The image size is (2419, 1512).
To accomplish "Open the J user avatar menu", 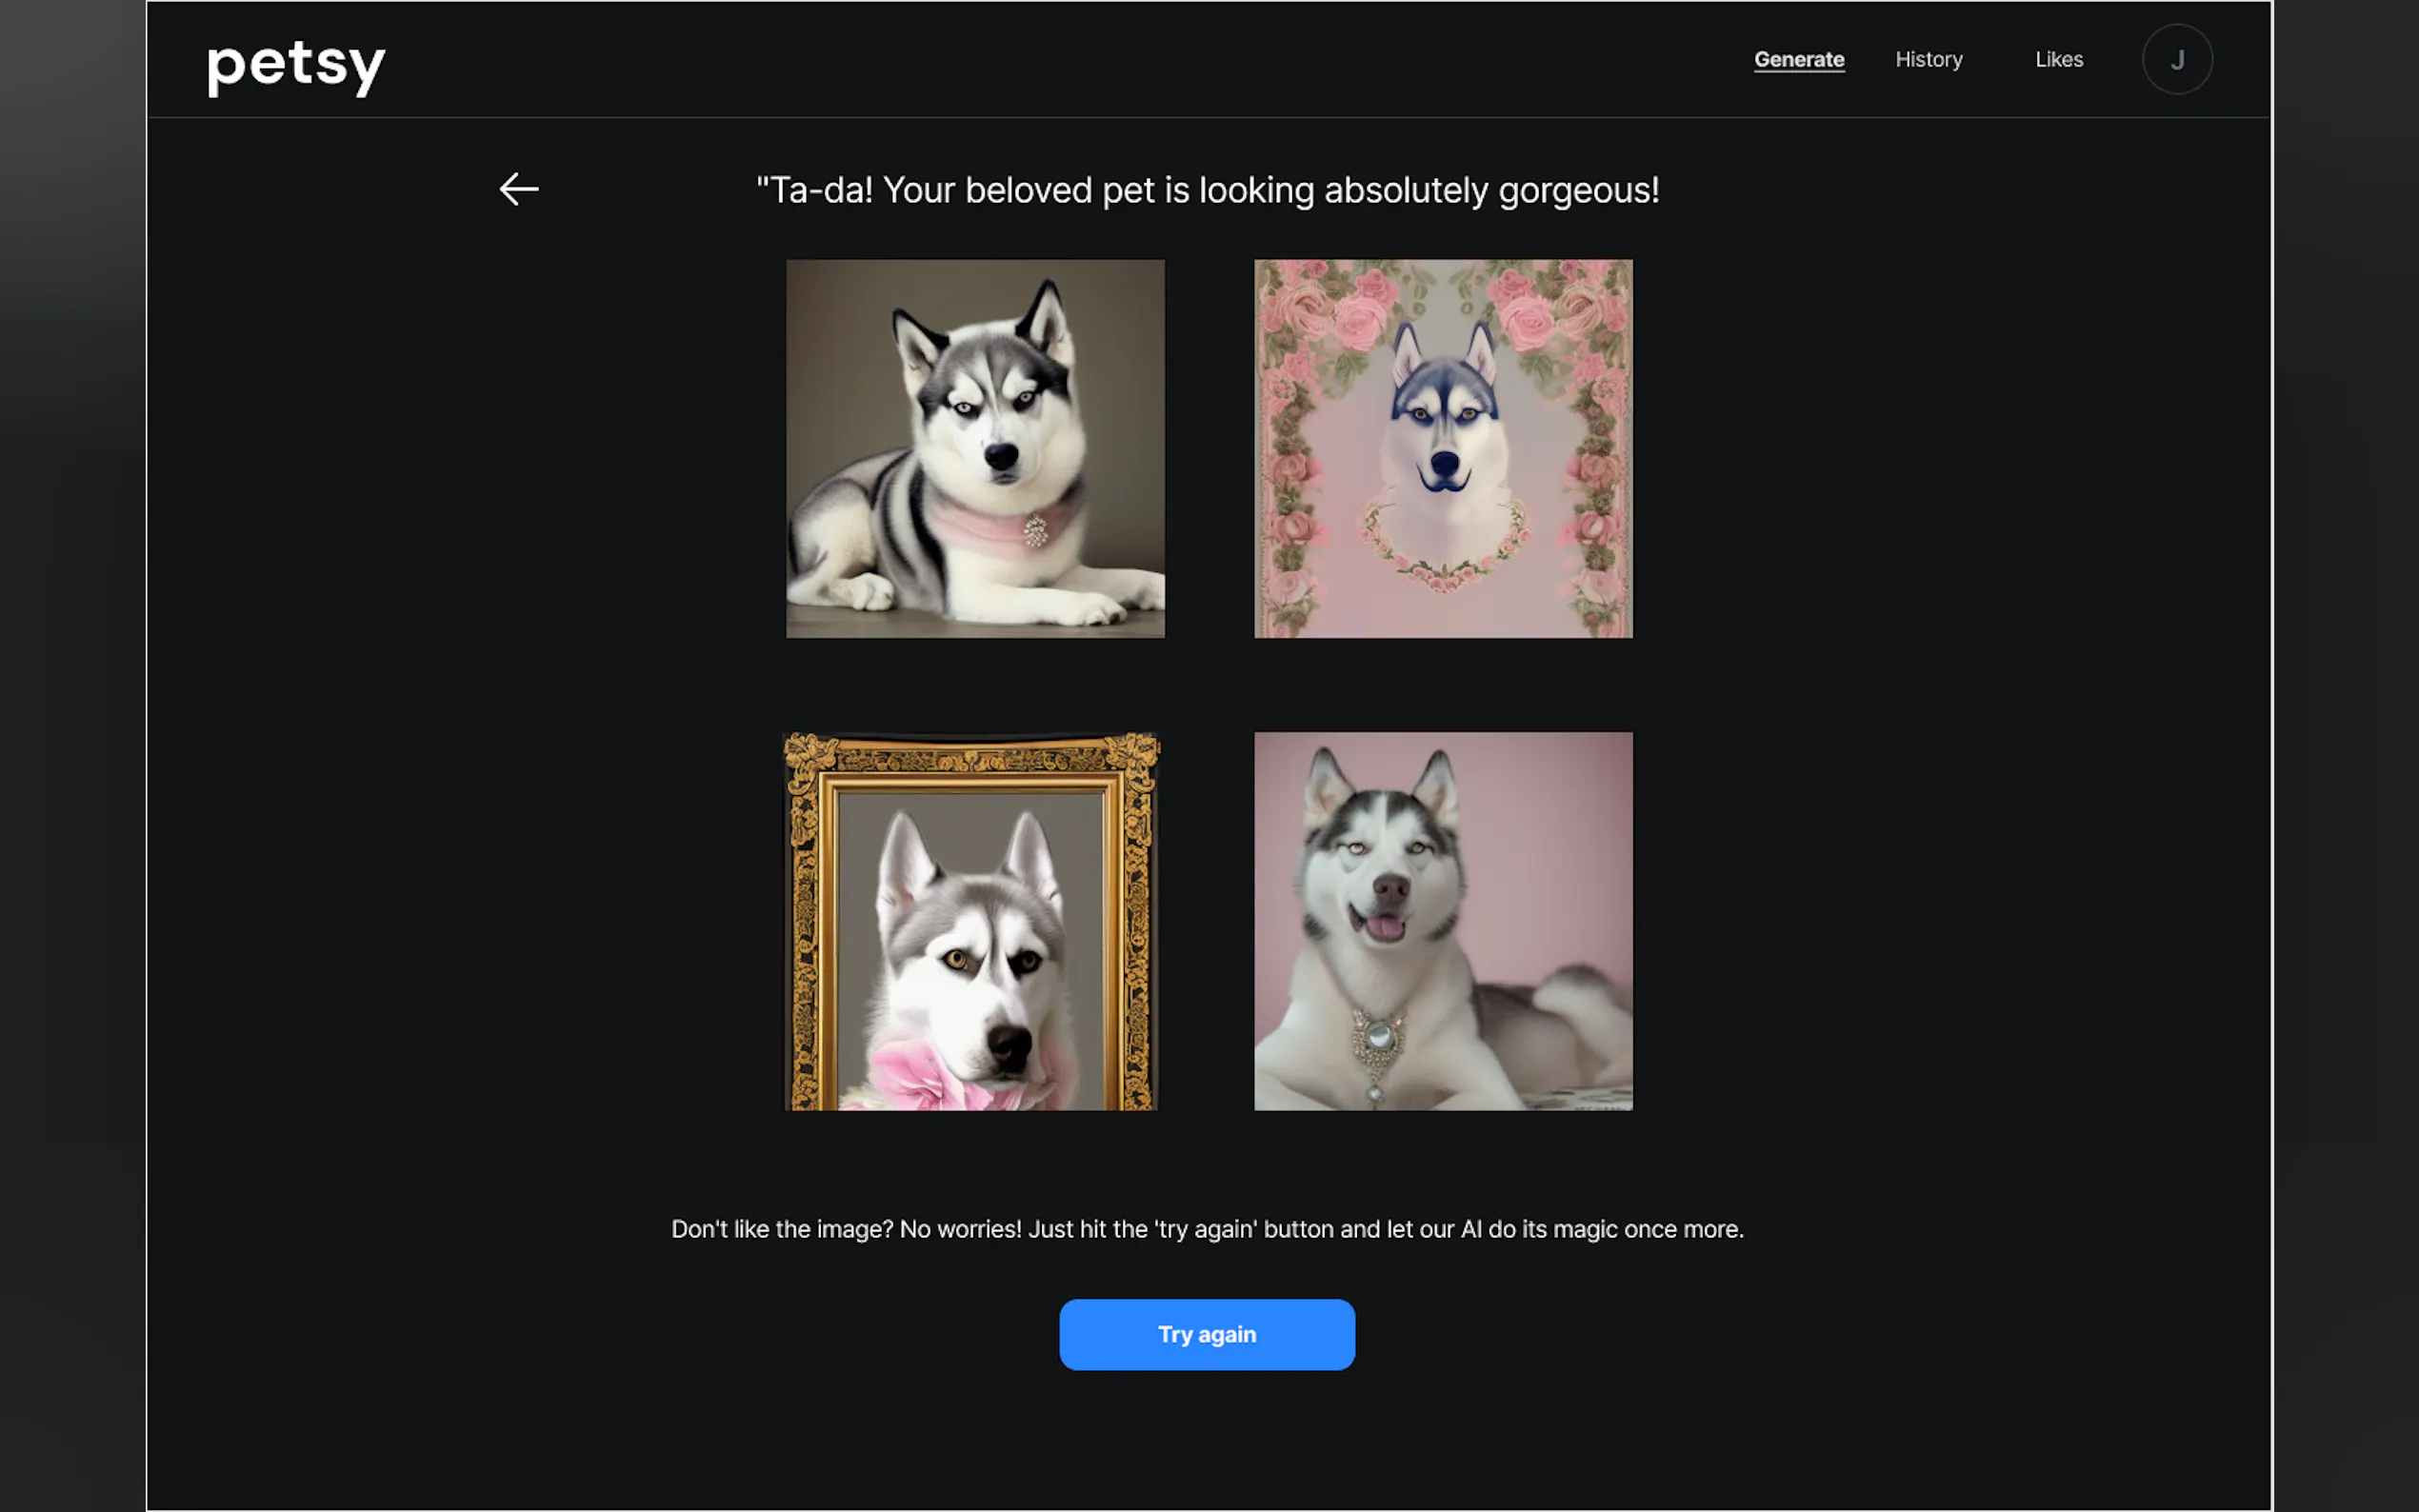I will tap(2176, 60).
